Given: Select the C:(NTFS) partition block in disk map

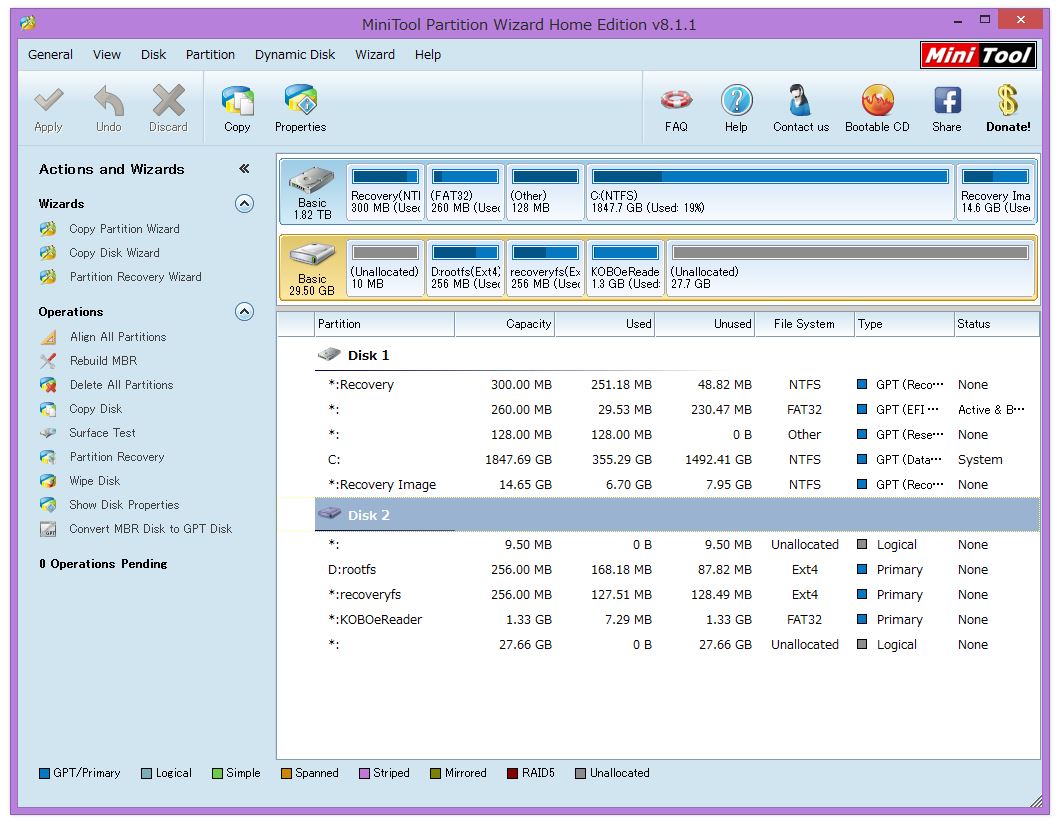Looking at the screenshot, I should coord(769,193).
